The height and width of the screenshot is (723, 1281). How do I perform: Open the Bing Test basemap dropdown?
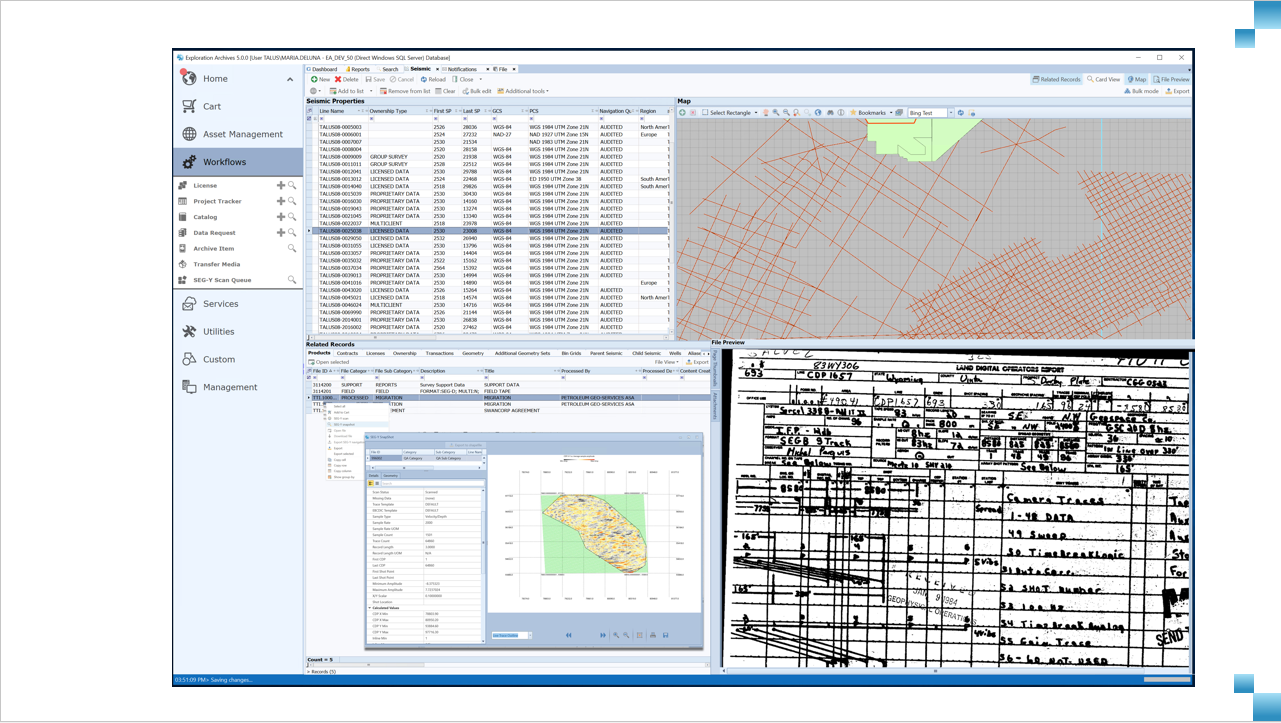pos(950,113)
